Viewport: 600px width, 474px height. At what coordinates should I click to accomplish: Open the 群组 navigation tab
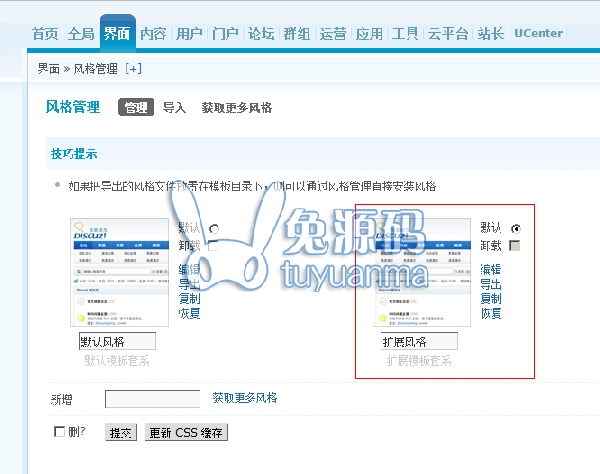pos(297,34)
